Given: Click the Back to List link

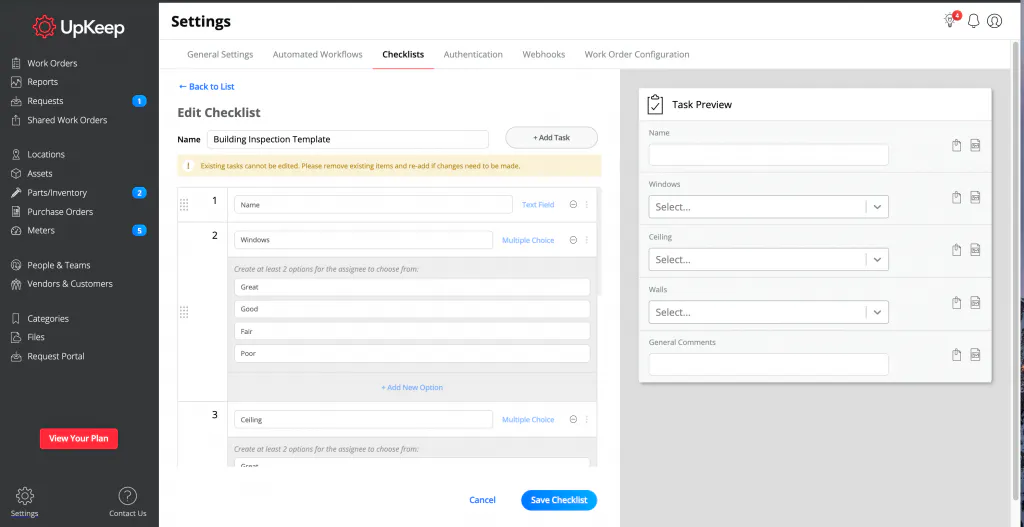Looking at the screenshot, I should pos(206,87).
